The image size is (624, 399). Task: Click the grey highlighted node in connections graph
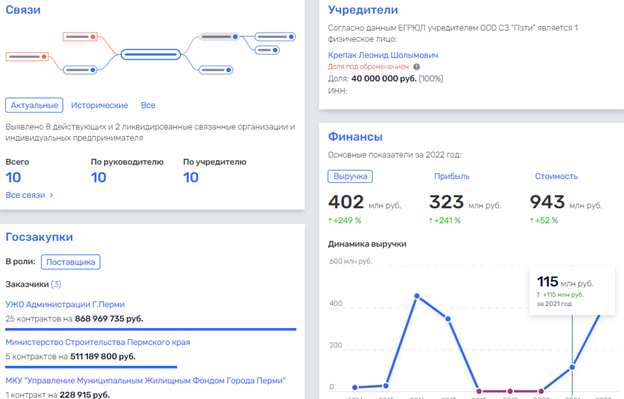click(219, 37)
